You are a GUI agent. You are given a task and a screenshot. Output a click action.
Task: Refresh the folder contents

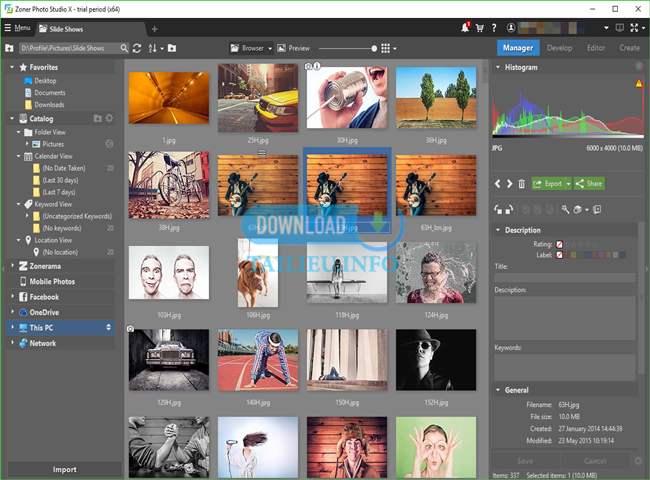137,48
